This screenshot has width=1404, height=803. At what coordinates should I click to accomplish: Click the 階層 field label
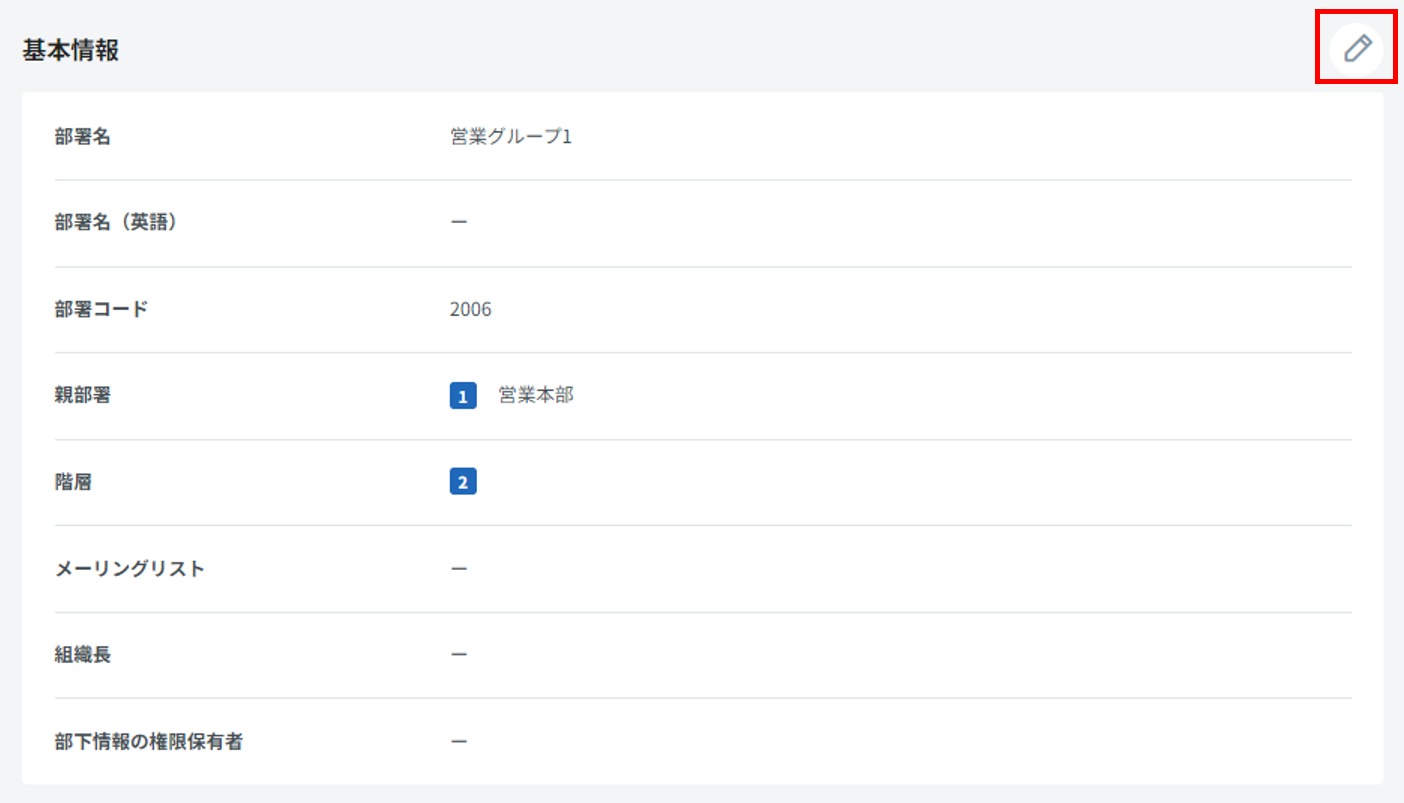(x=73, y=483)
